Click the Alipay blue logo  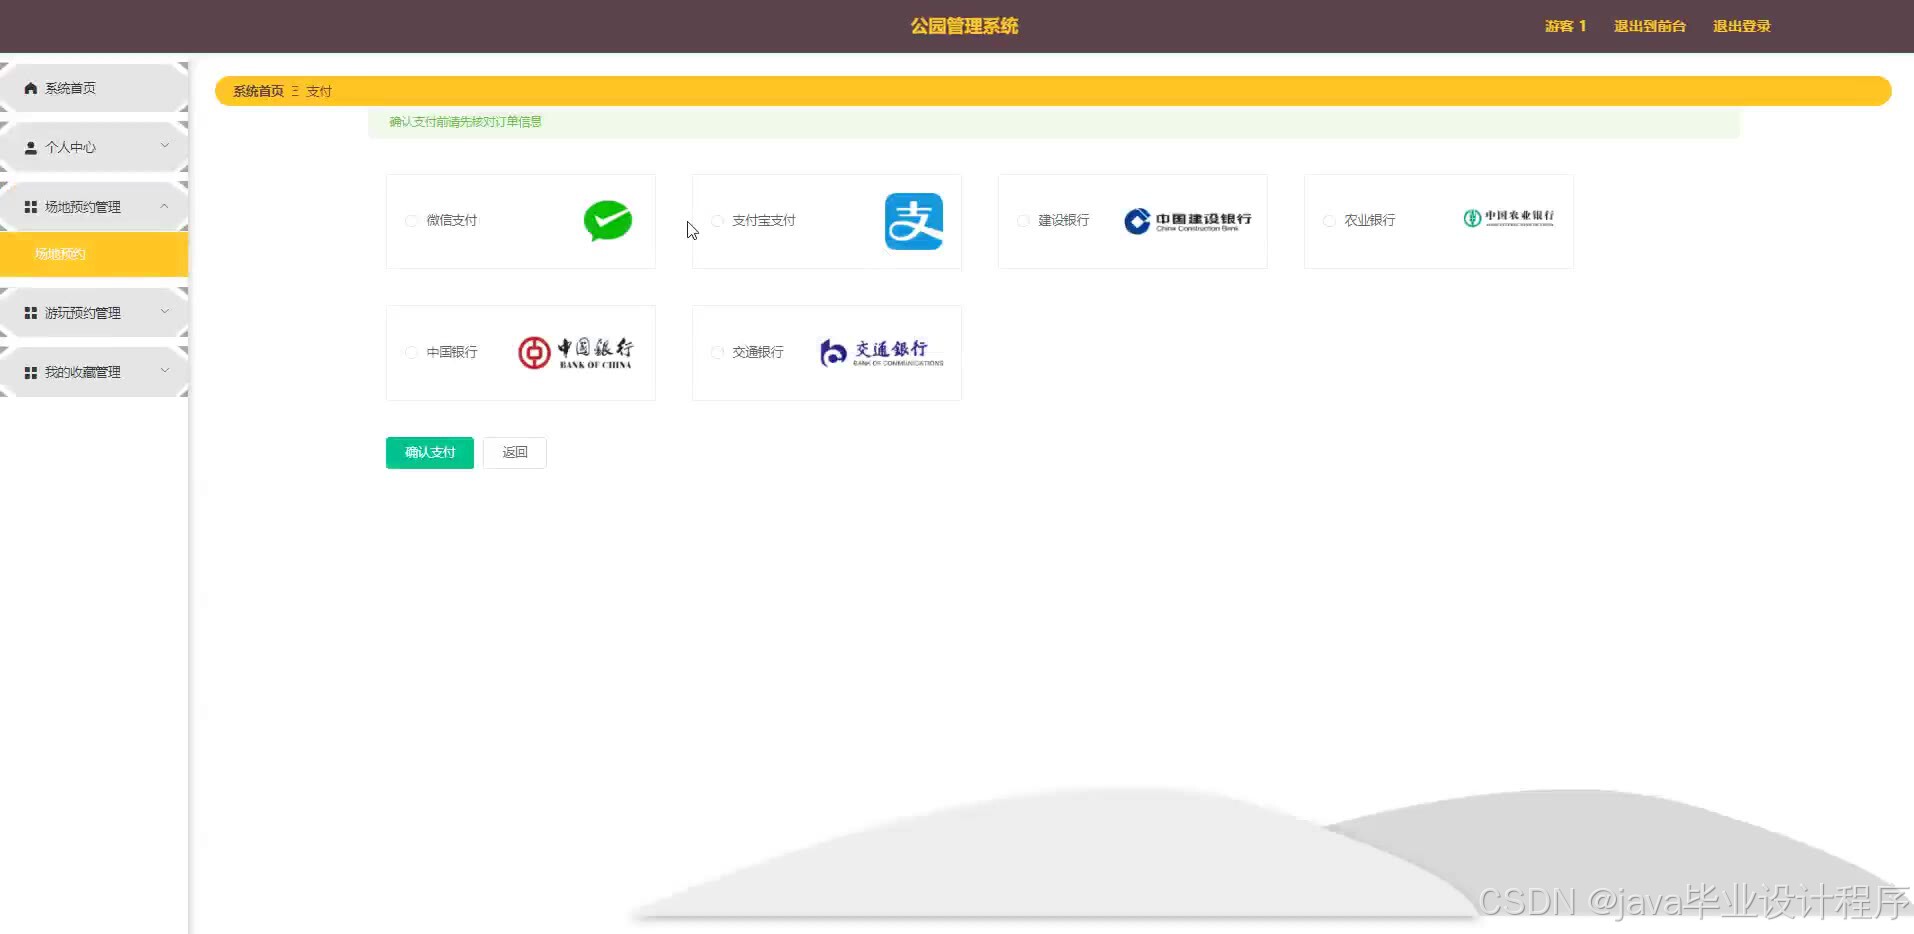click(x=914, y=221)
